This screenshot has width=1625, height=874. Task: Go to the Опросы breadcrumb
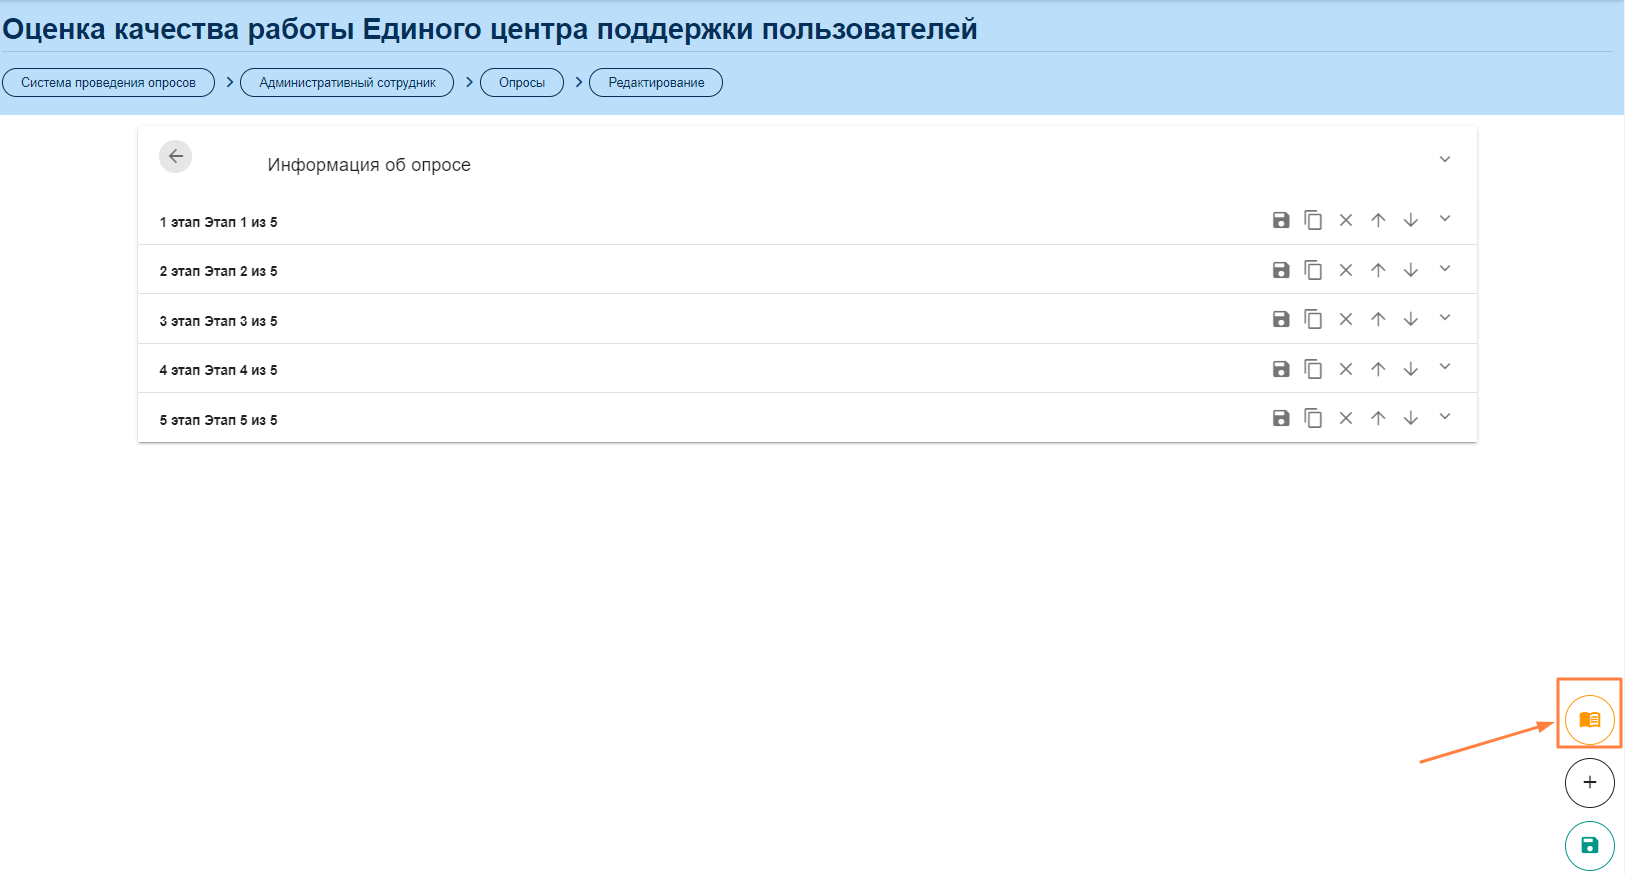[522, 83]
